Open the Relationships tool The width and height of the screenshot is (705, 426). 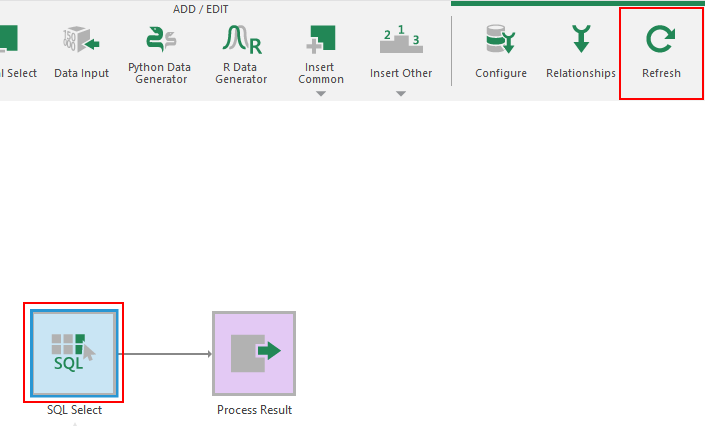[x=580, y=41]
